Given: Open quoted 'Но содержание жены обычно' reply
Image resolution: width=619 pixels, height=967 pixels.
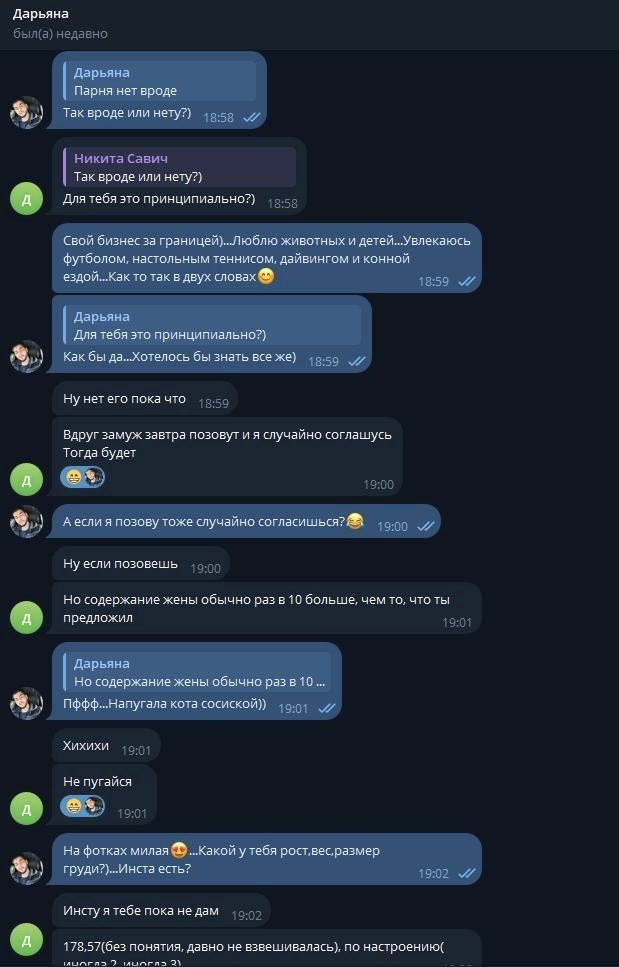Looking at the screenshot, I should (200, 672).
